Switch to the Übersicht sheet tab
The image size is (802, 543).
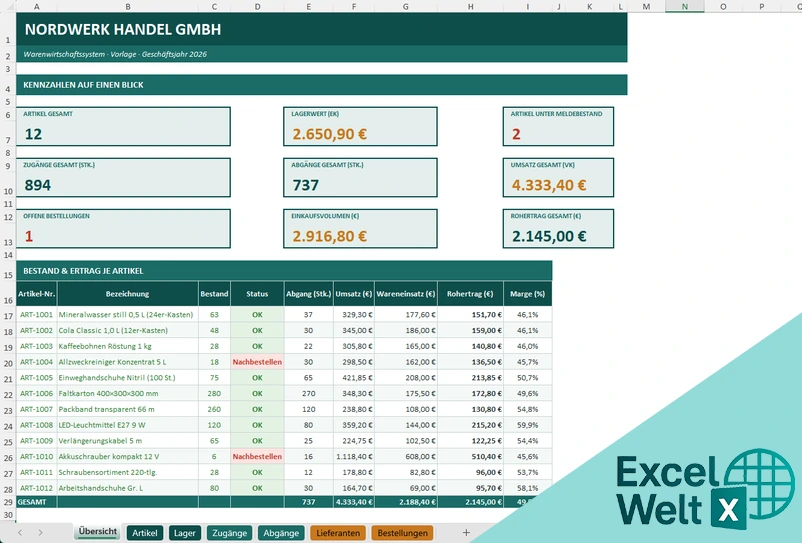pos(98,532)
